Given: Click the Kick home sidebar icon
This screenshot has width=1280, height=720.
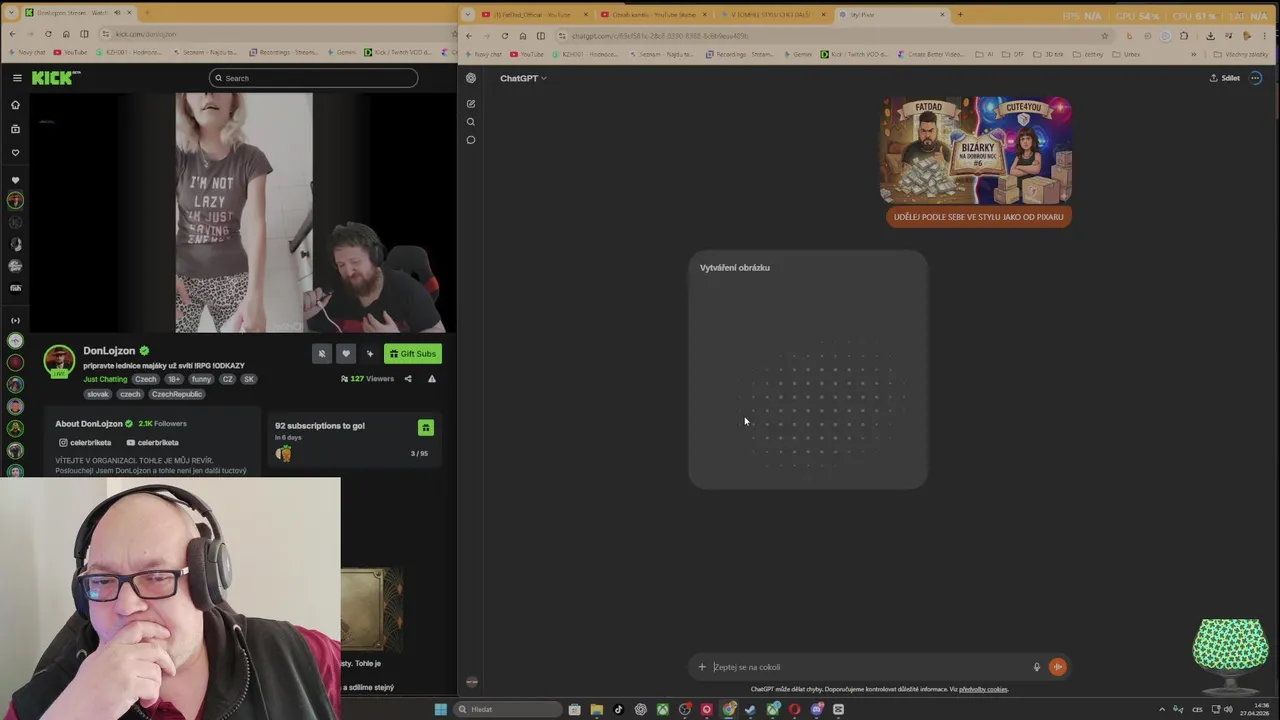Looking at the screenshot, I should pyautogui.click(x=15, y=105).
